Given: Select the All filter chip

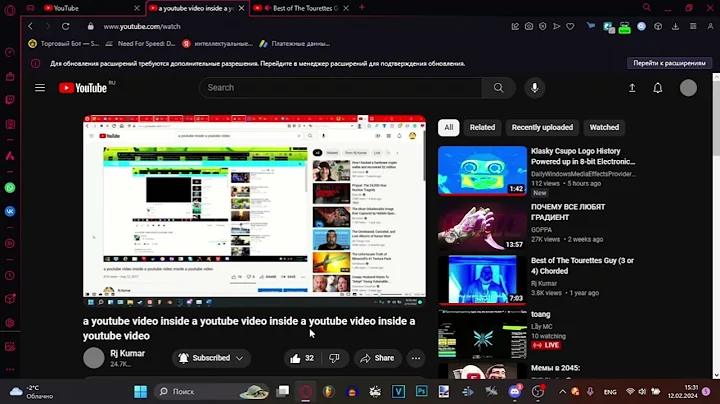Looking at the screenshot, I should (449, 127).
